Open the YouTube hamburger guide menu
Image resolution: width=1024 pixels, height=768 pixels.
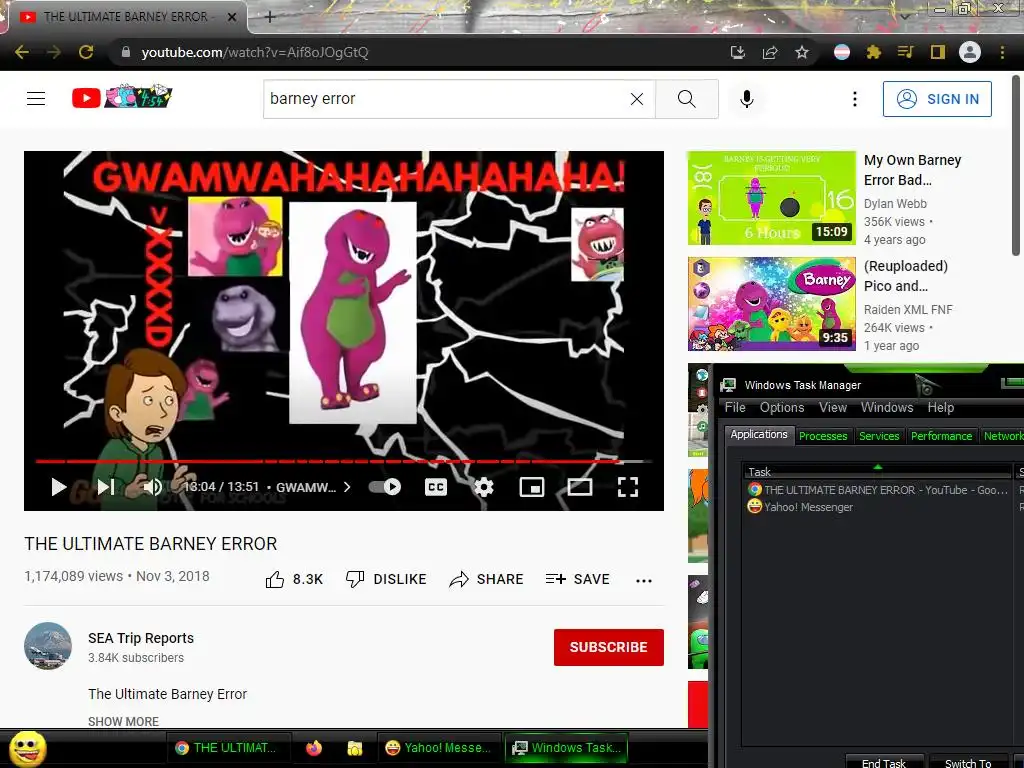coord(36,99)
